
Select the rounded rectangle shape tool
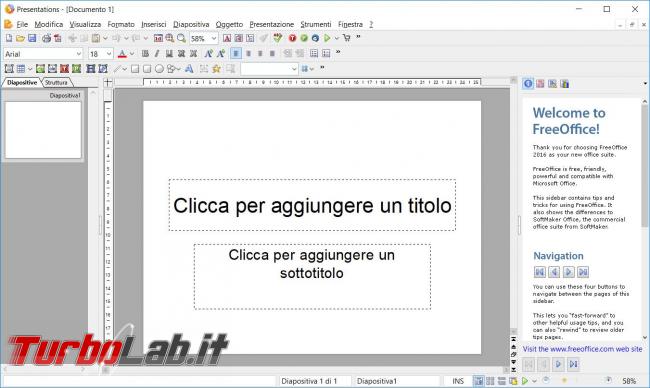pyautogui.click(x=147, y=69)
